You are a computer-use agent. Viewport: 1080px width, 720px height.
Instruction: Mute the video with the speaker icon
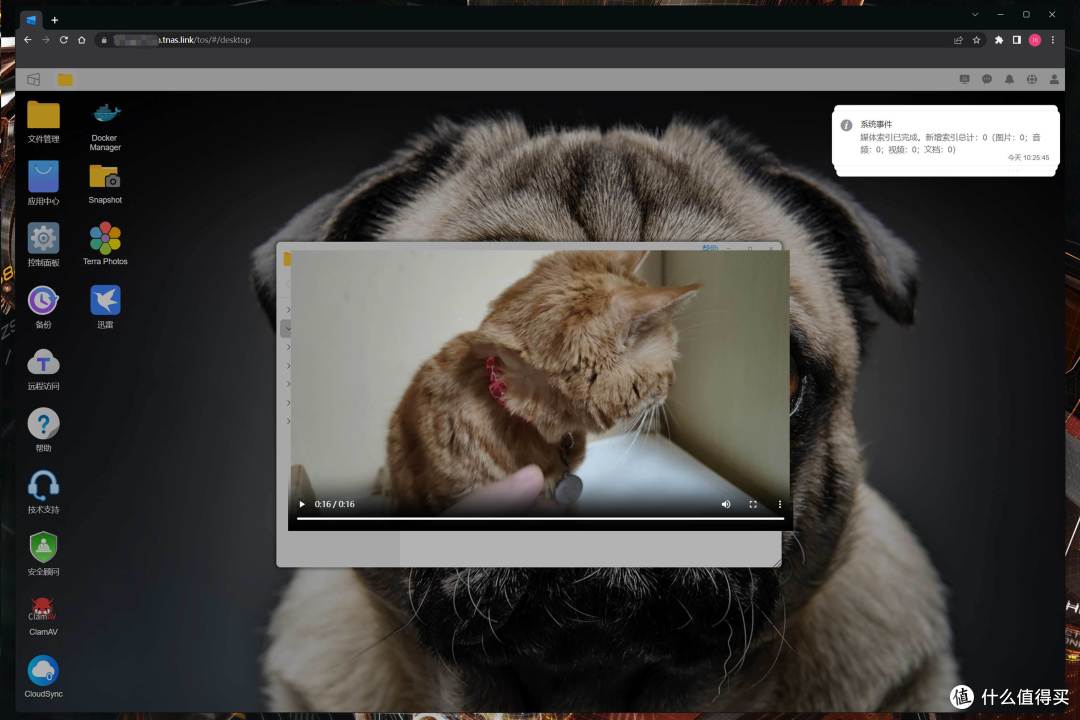click(725, 504)
